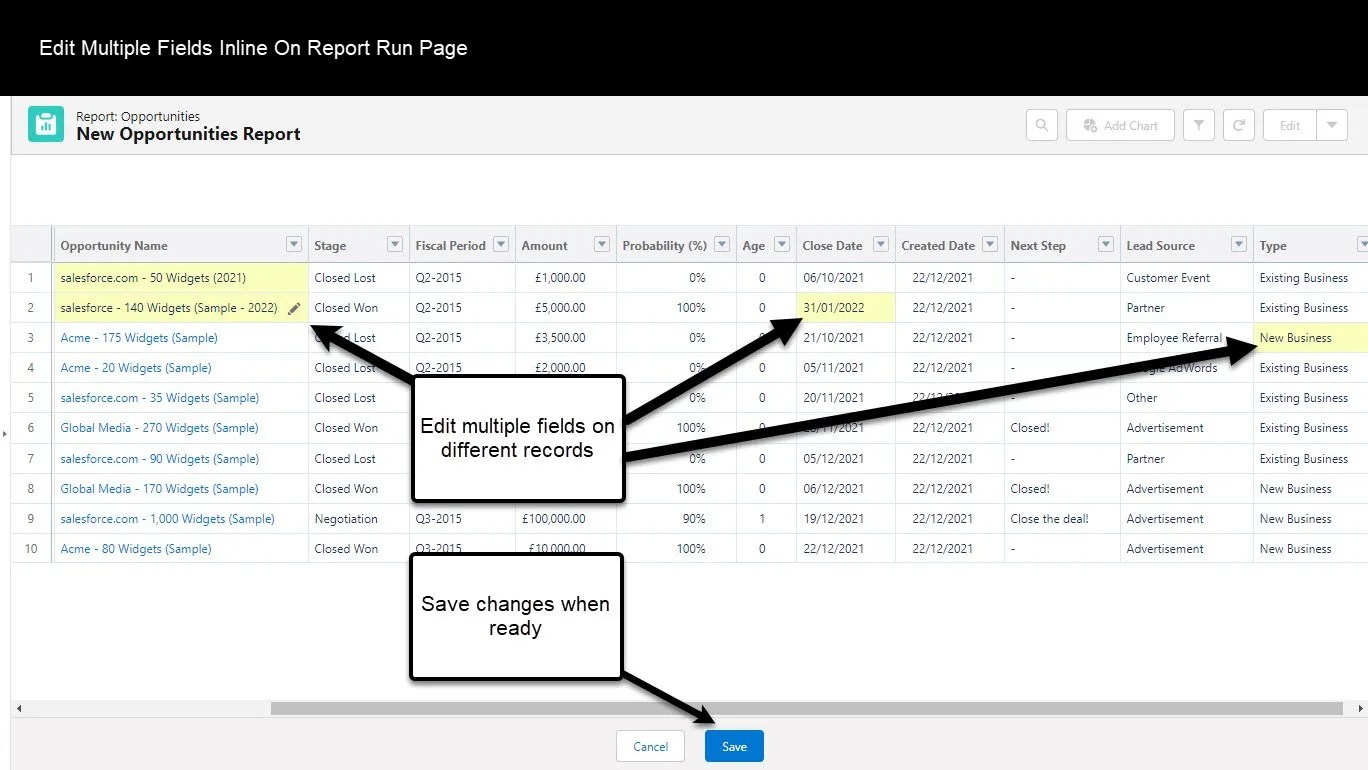Refresh the report with the reload icon

tap(1238, 125)
